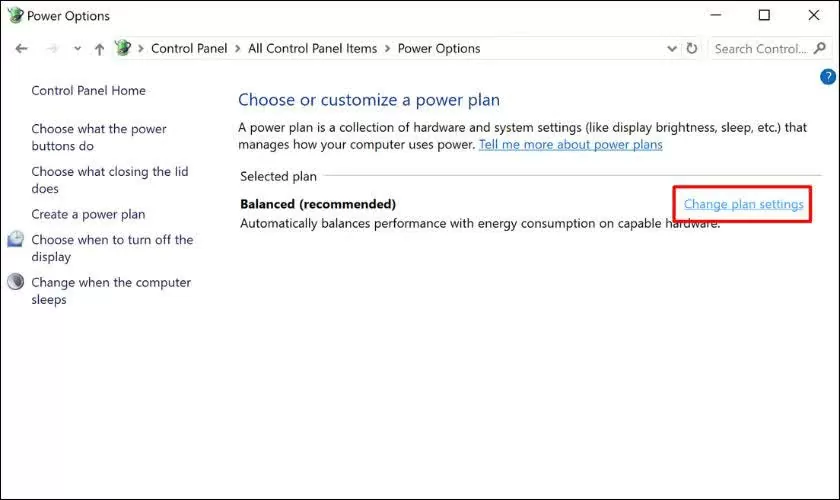Image resolution: width=840 pixels, height=500 pixels.
Task: Expand chevron after Control Panel breadcrumb
Action: [236, 49]
